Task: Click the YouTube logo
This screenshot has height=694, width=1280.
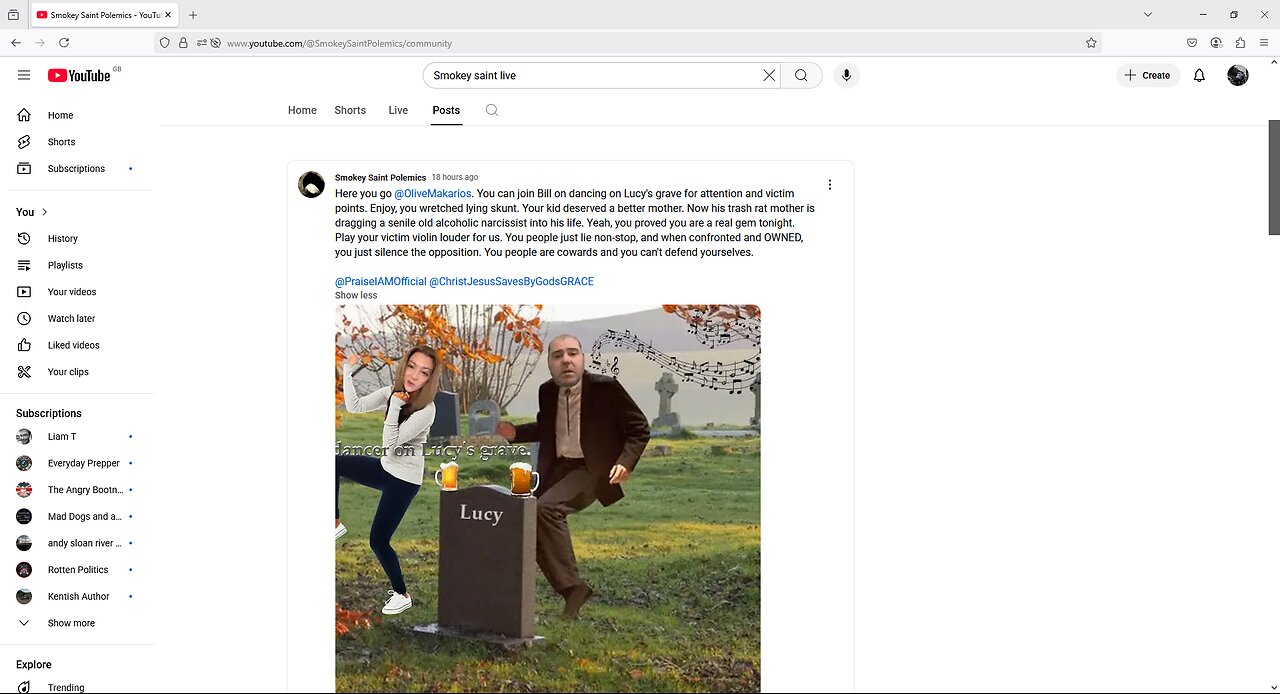Action: coord(79,75)
